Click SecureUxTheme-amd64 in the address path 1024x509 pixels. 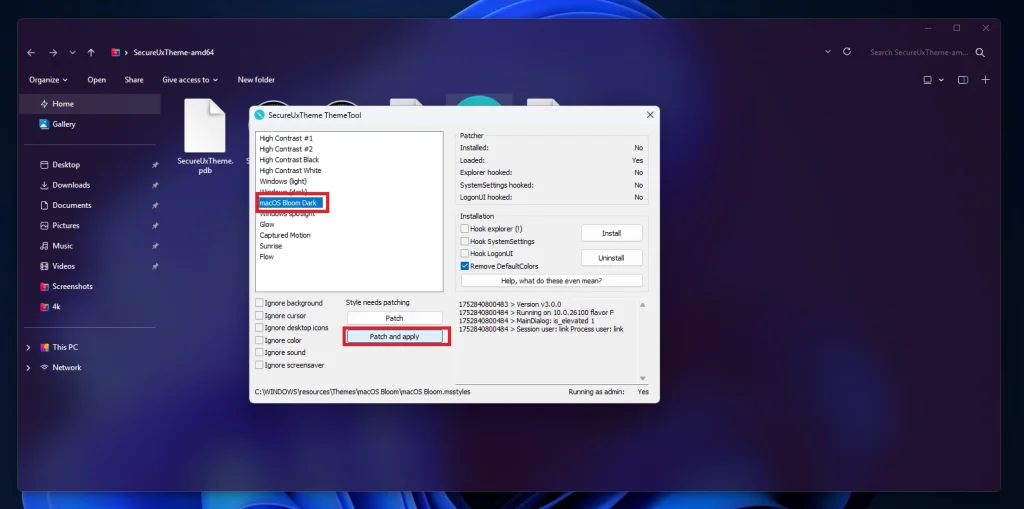(174, 52)
